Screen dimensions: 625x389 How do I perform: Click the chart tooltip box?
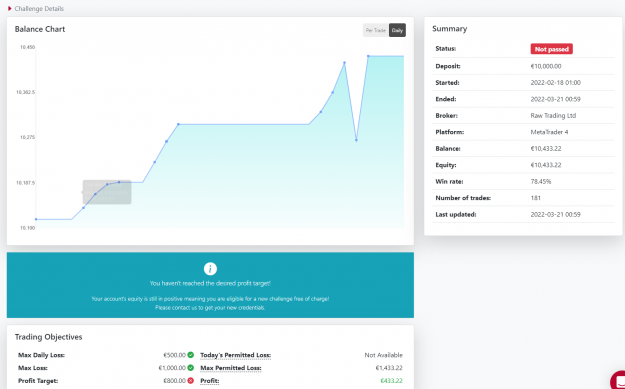pos(107,192)
